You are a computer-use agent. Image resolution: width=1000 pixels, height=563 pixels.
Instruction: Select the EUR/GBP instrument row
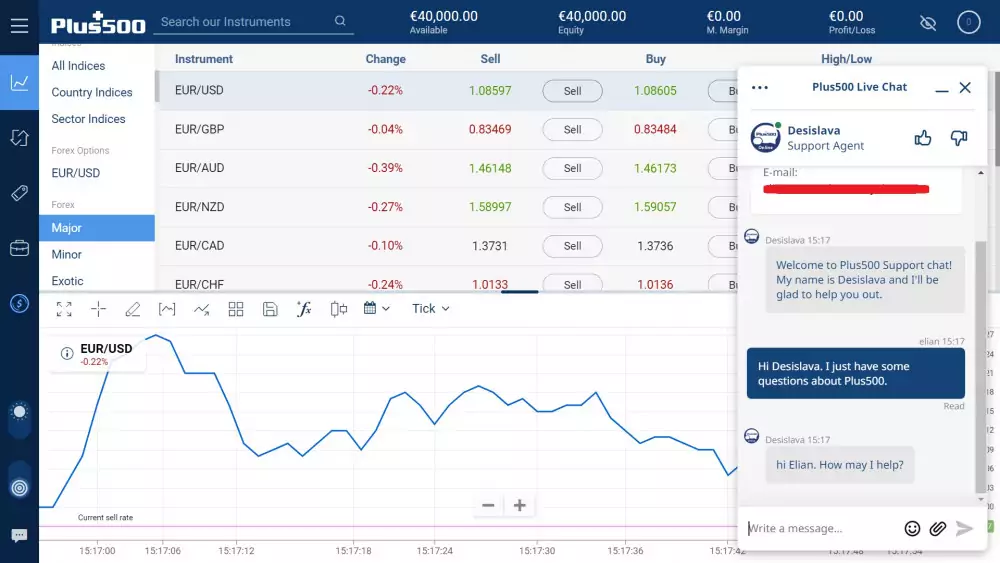pos(448,129)
